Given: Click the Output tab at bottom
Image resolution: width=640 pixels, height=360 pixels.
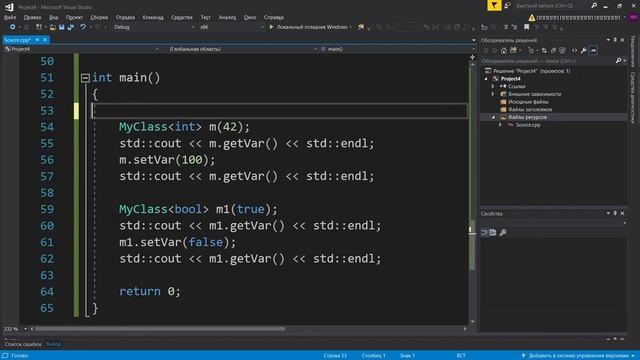Looking at the screenshot, I should [53, 344].
